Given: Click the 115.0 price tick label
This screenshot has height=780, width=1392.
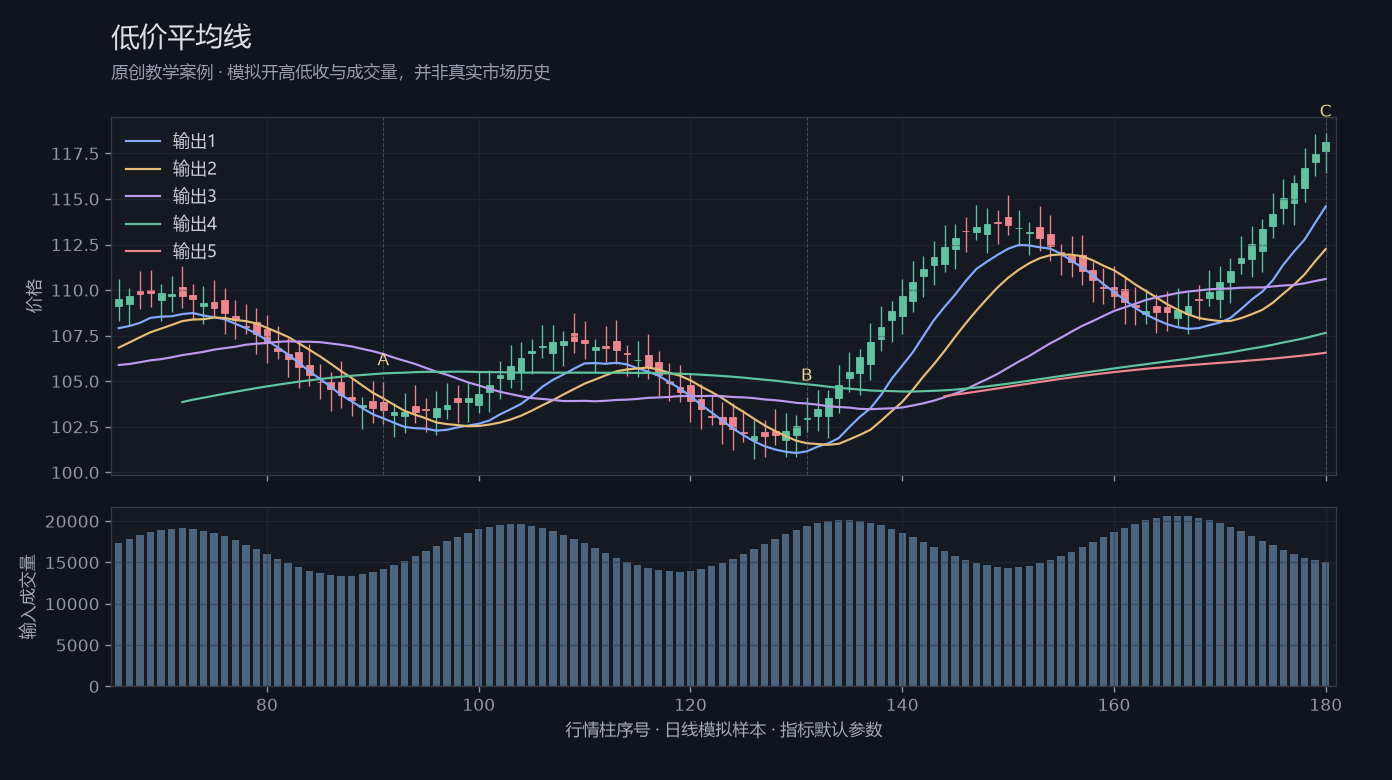Looking at the screenshot, I should pyautogui.click(x=75, y=200).
